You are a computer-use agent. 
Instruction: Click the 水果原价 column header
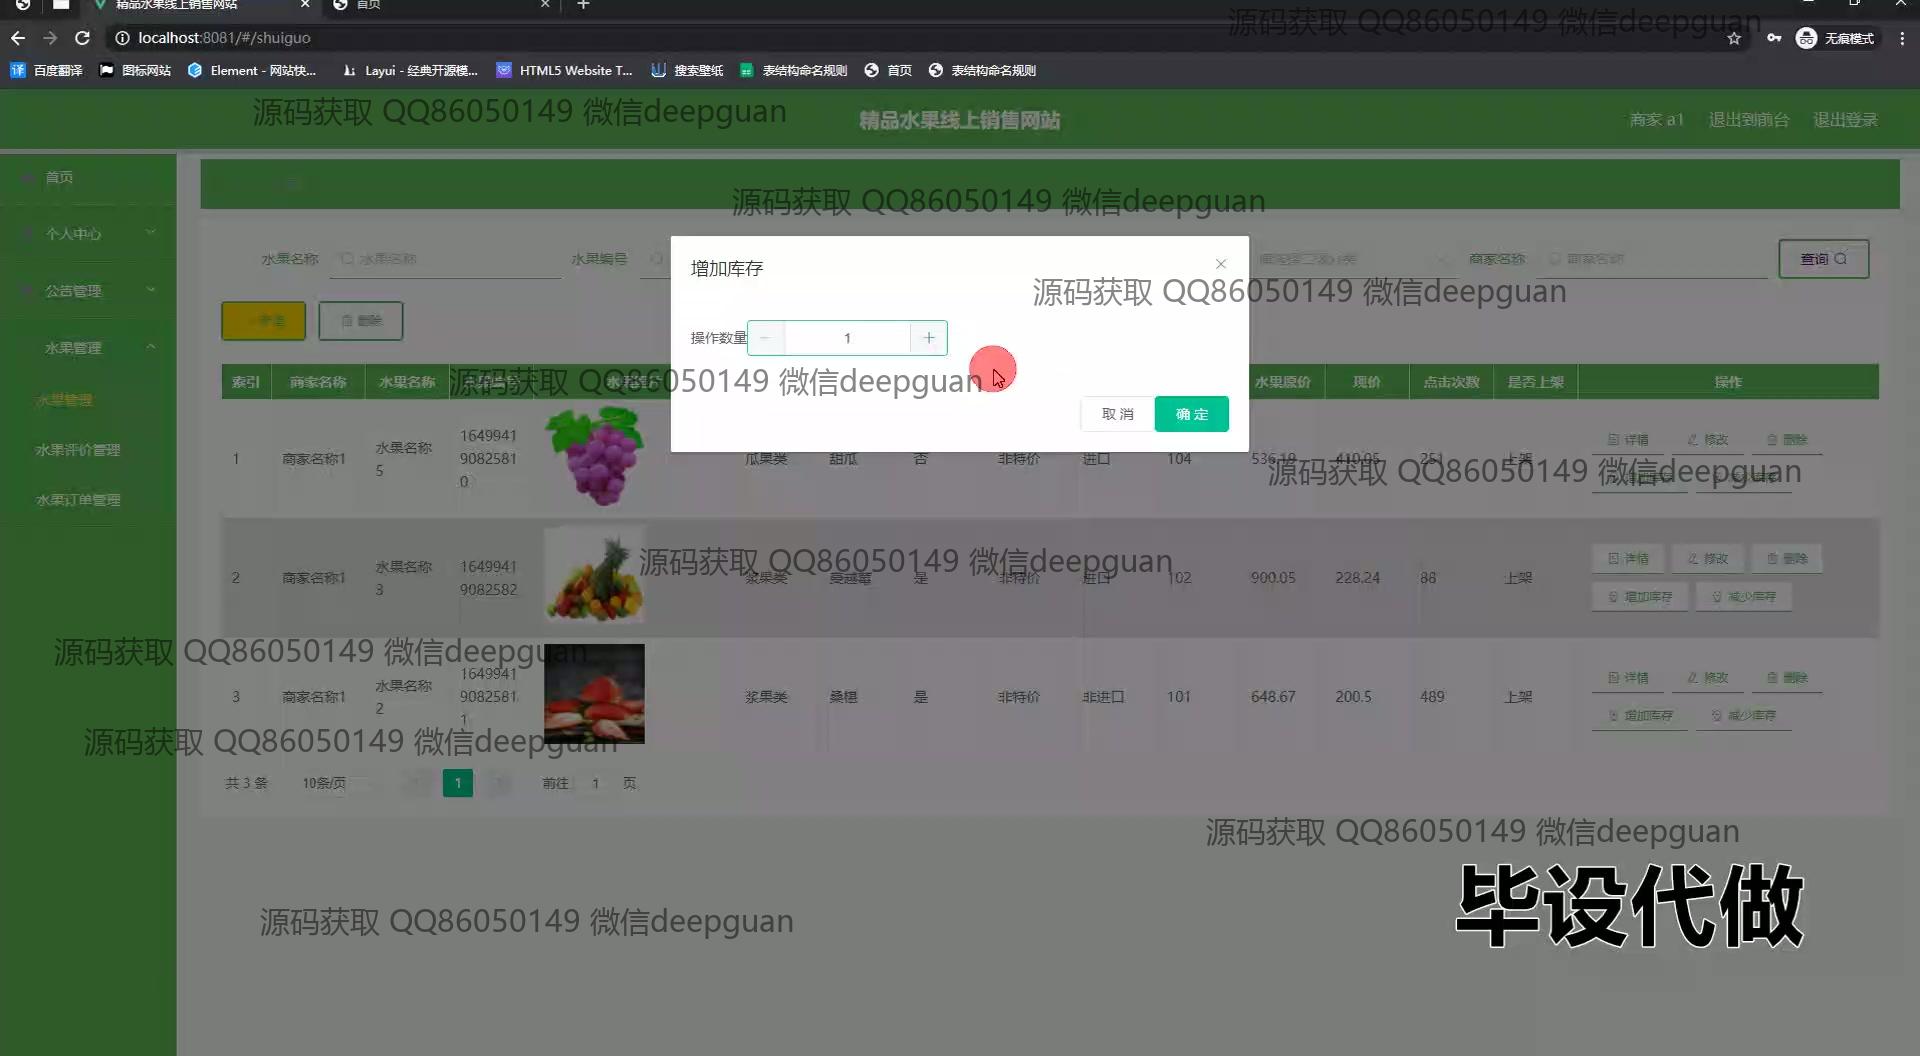coord(1282,382)
